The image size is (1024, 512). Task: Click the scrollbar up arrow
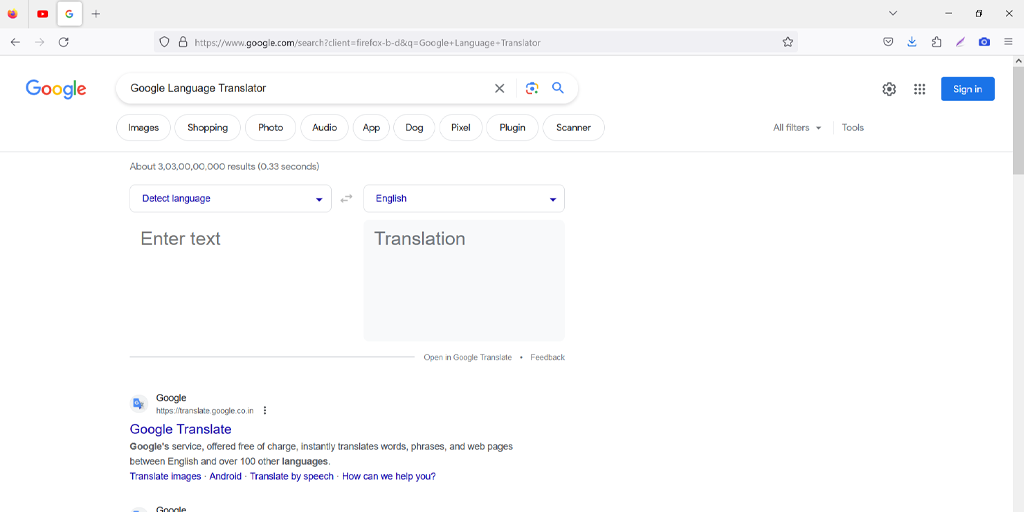click(1018, 61)
